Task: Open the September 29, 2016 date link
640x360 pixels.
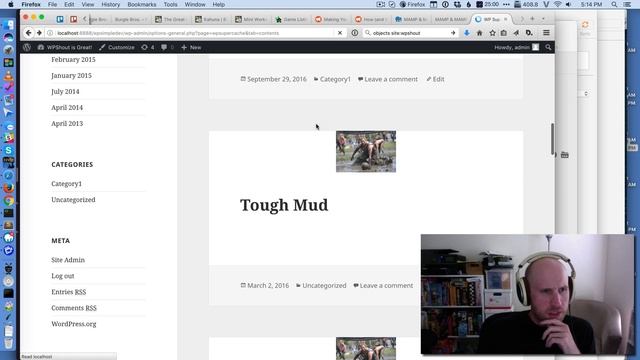Action: (277, 79)
